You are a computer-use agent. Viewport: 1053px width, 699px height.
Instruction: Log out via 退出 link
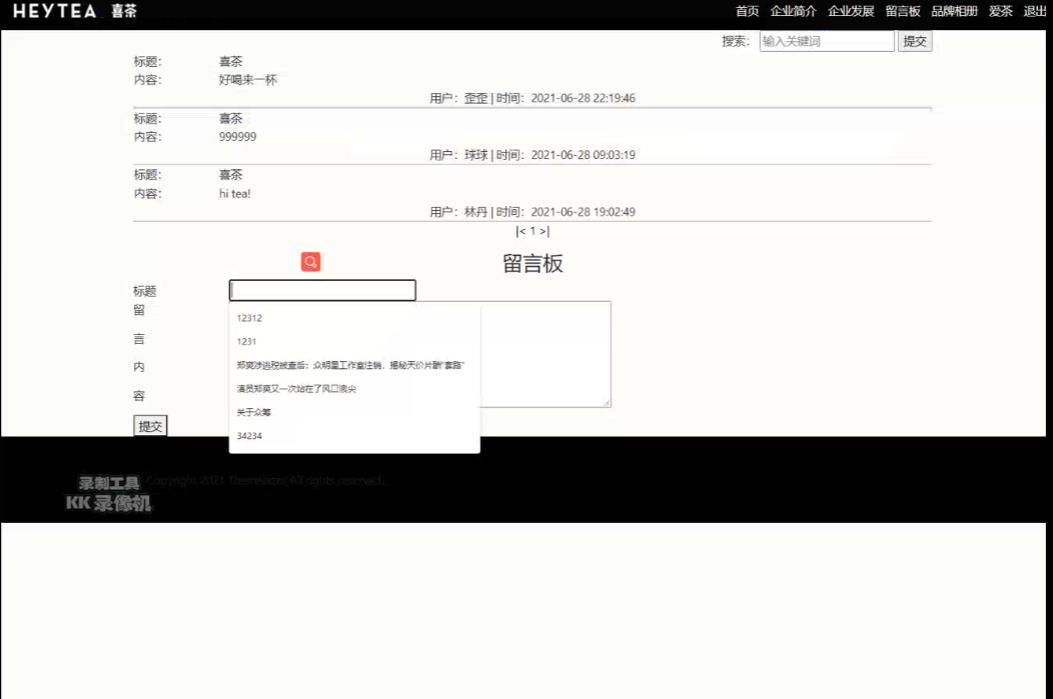click(1035, 11)
